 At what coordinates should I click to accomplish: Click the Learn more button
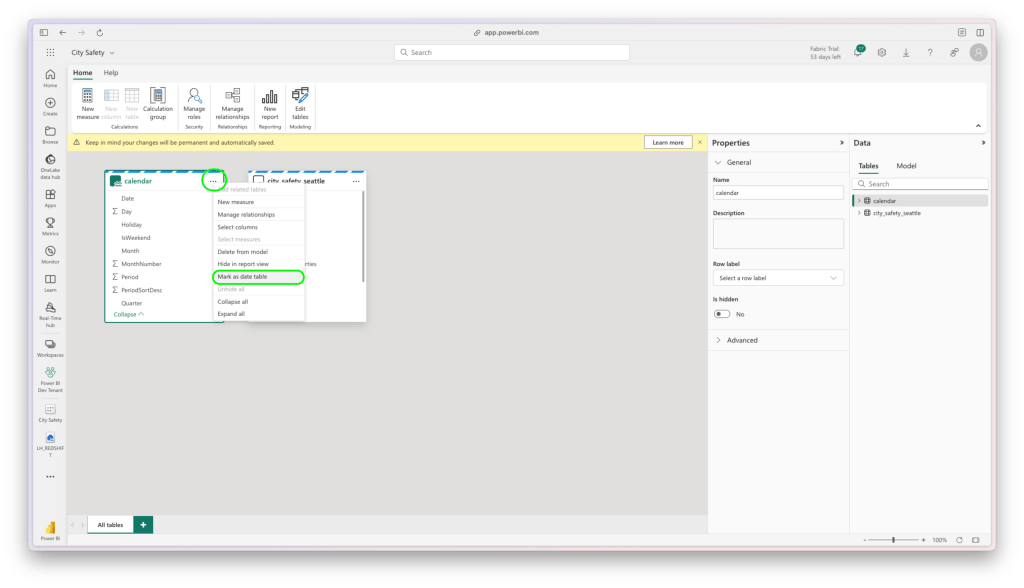(x=668, y=143)
